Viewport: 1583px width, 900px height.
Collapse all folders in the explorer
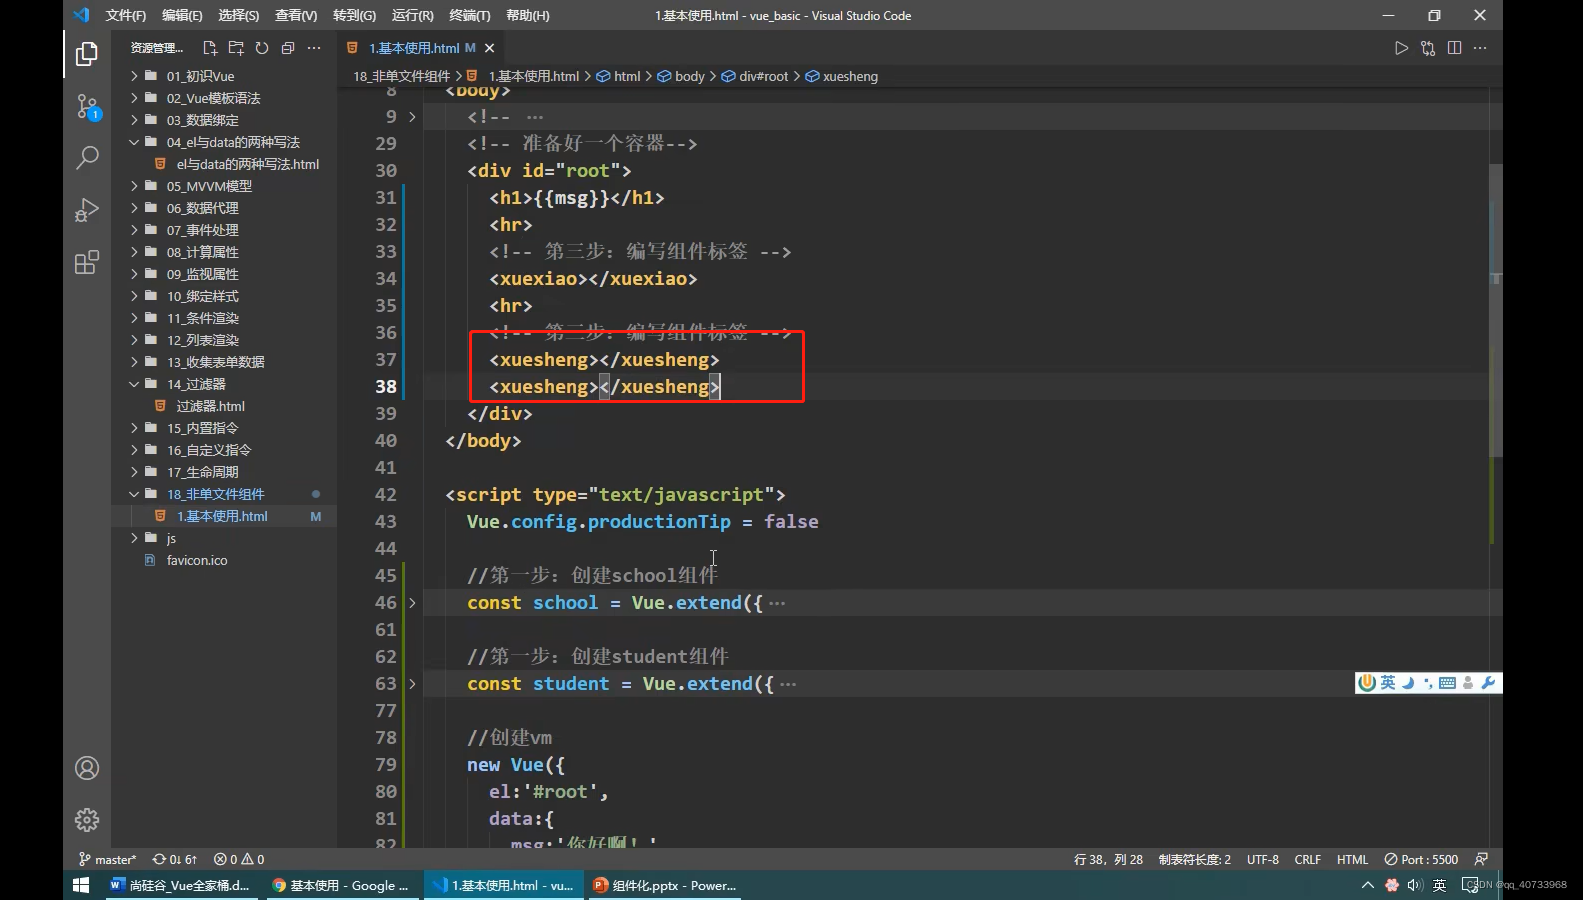(288, 48)
